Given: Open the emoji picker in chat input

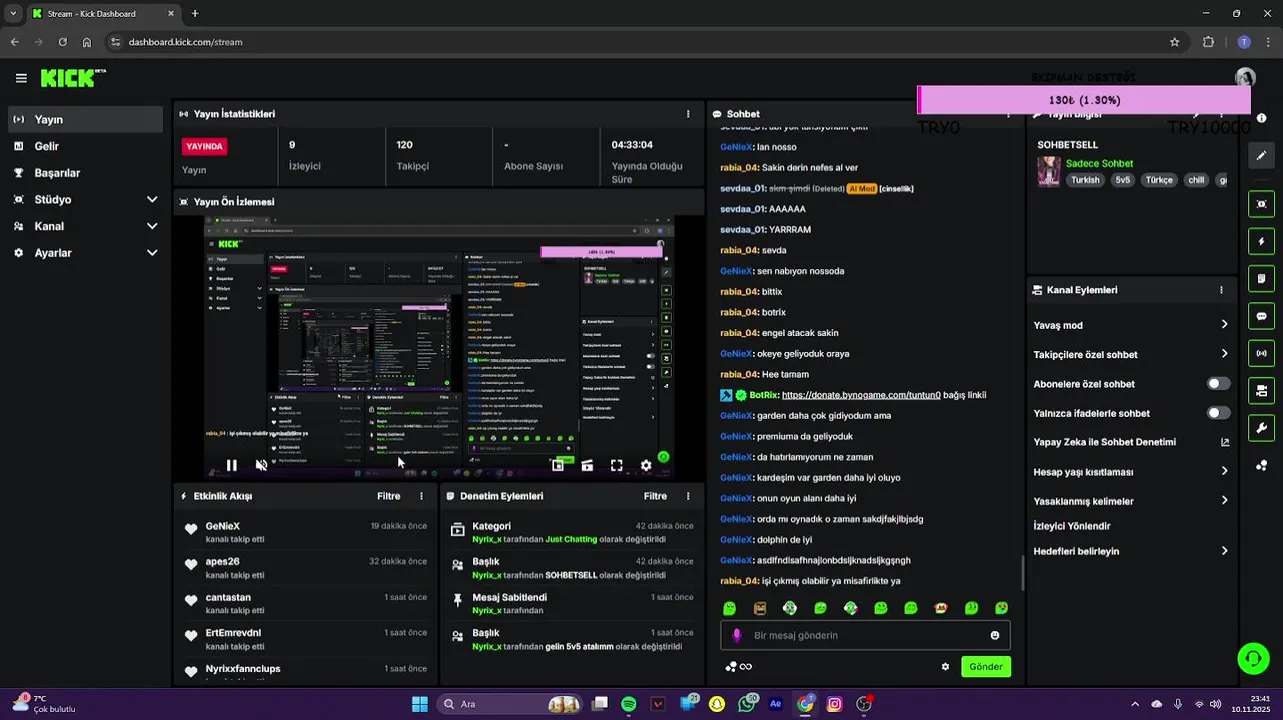Looking at the screenshot, I should [x=995, y=635].
